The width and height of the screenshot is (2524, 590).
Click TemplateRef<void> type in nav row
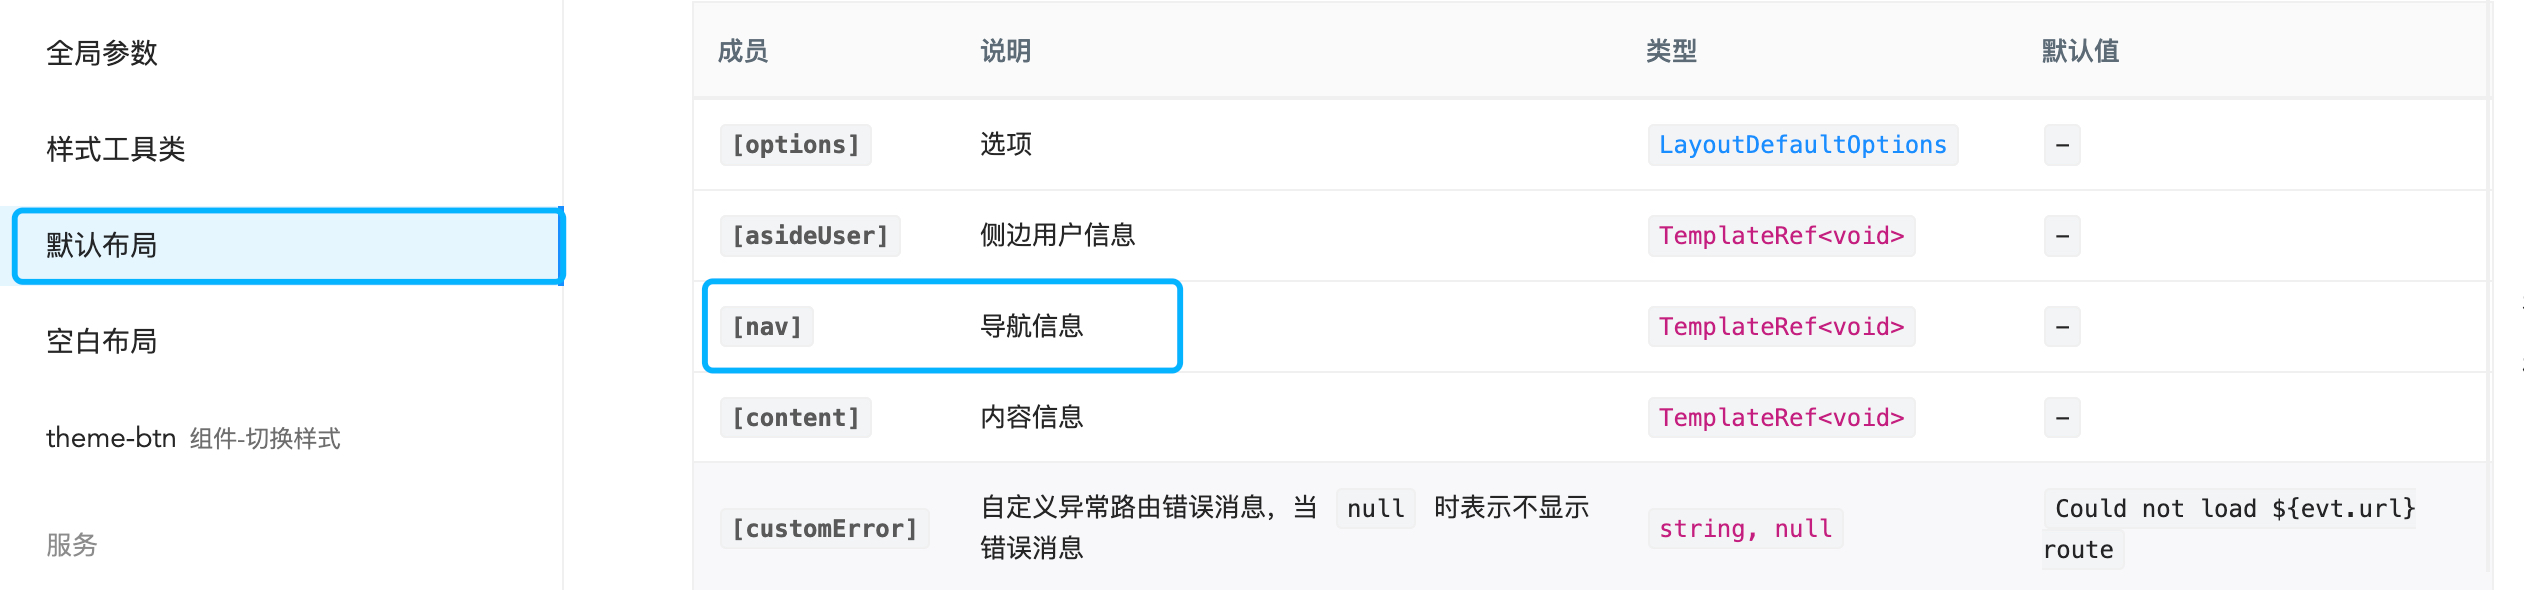coord(1781,327)
